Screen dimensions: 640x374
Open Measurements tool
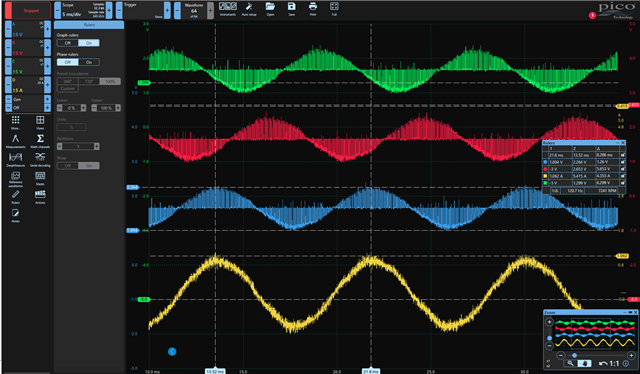point(16,141)
